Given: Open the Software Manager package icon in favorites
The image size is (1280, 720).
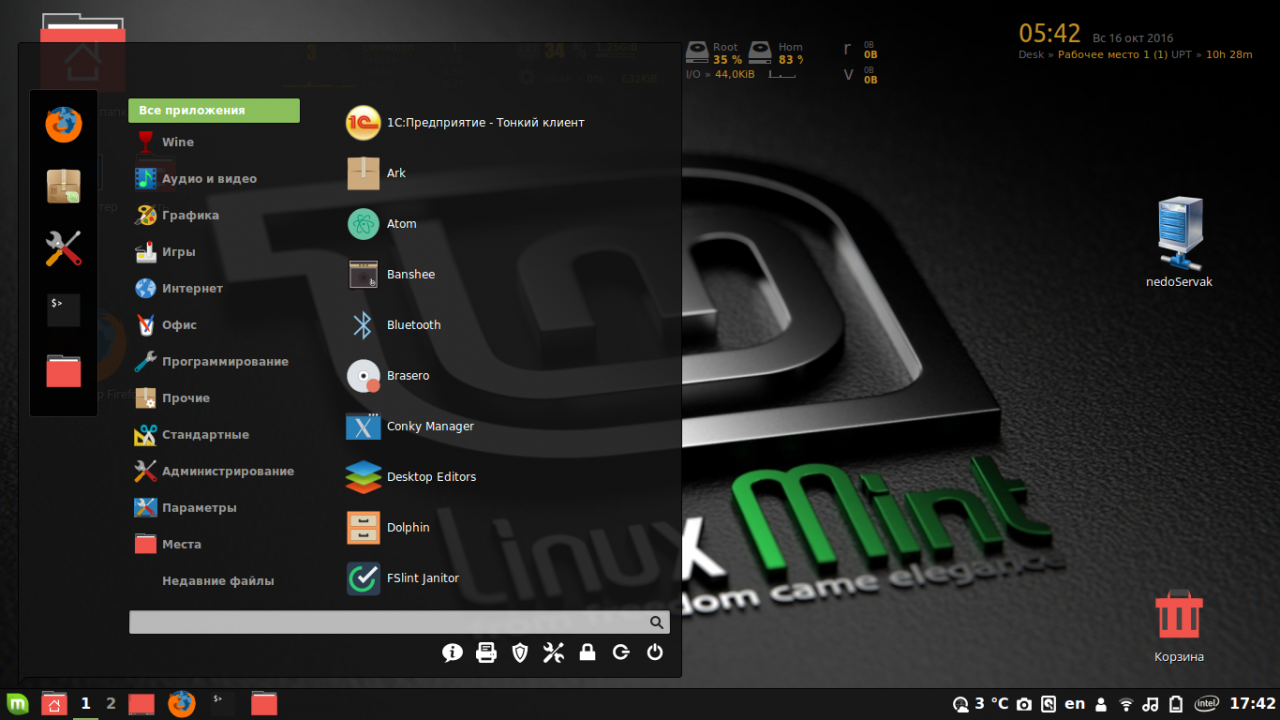Looking at the screenshot, I should (x=63, y=186).
